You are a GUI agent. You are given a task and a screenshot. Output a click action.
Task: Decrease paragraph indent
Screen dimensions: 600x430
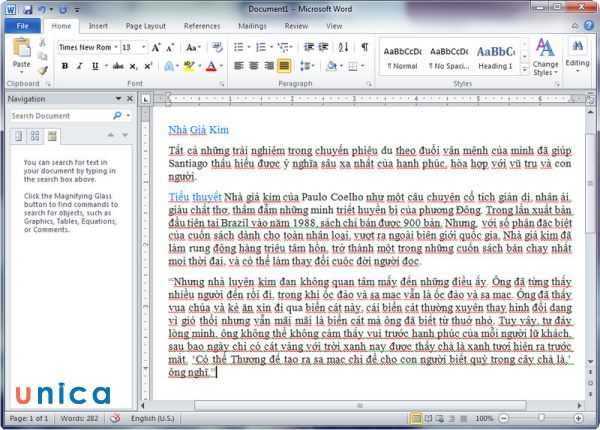[308, 47]
